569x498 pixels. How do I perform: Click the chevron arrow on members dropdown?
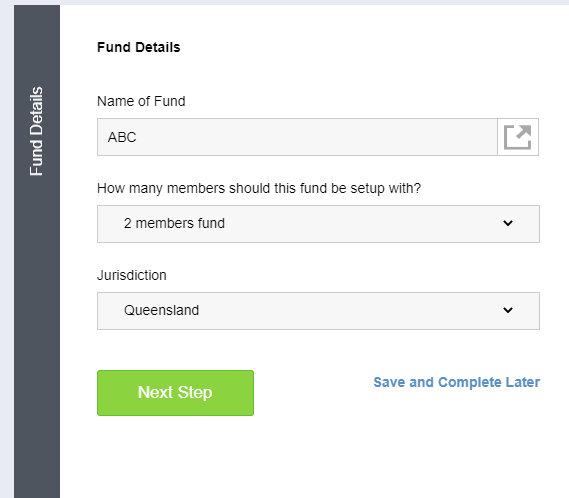point(508,223)
